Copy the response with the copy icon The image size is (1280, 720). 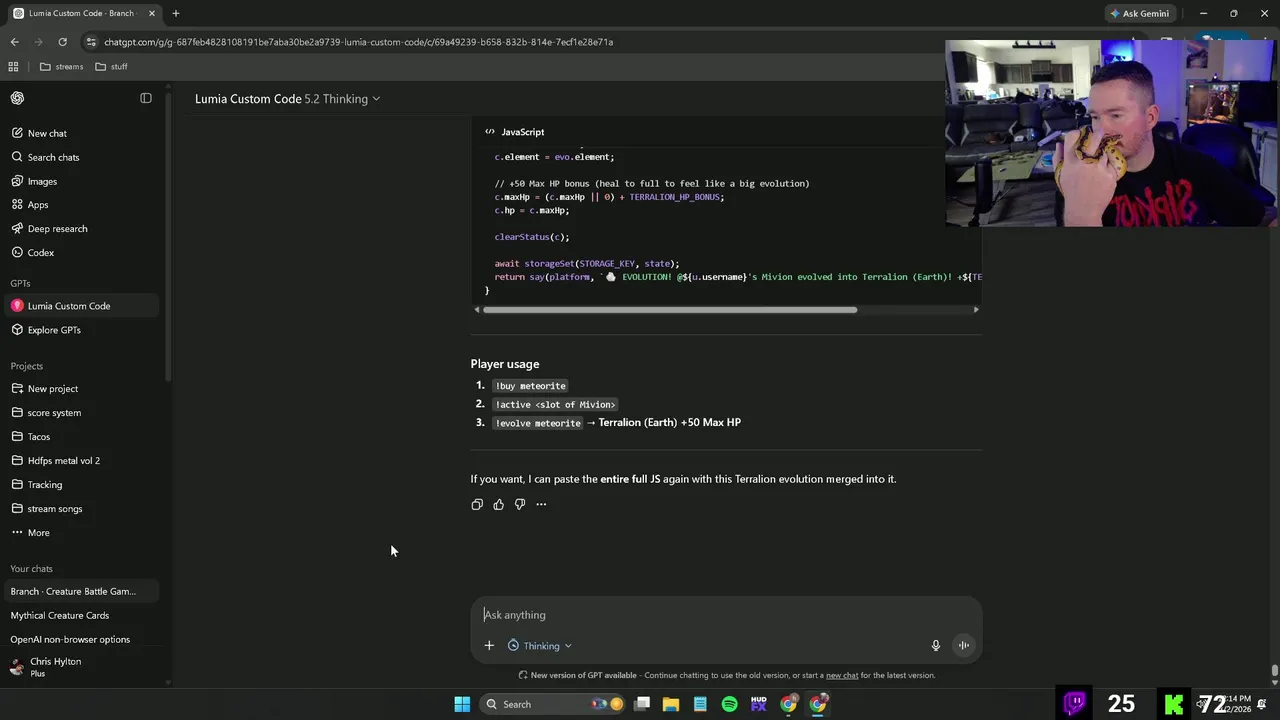[477, 504]
